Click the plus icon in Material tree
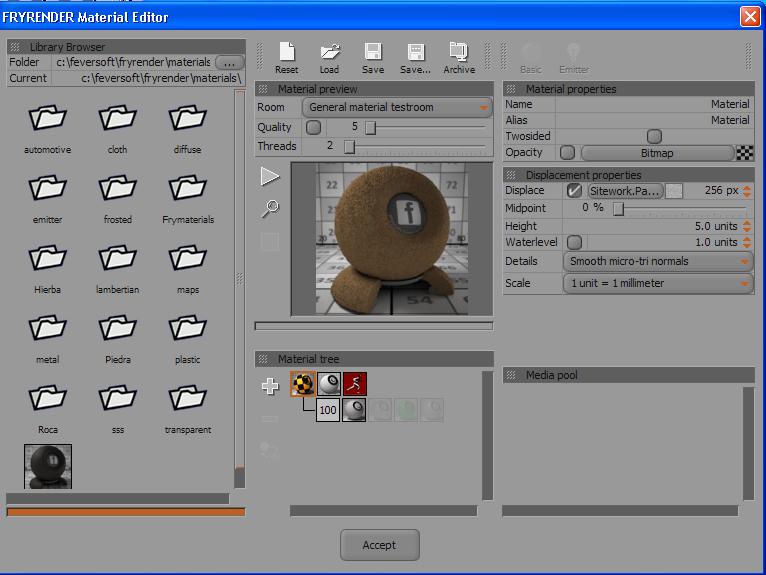The width and height of the screenshot is (766, 575). [x=270, y=386]
